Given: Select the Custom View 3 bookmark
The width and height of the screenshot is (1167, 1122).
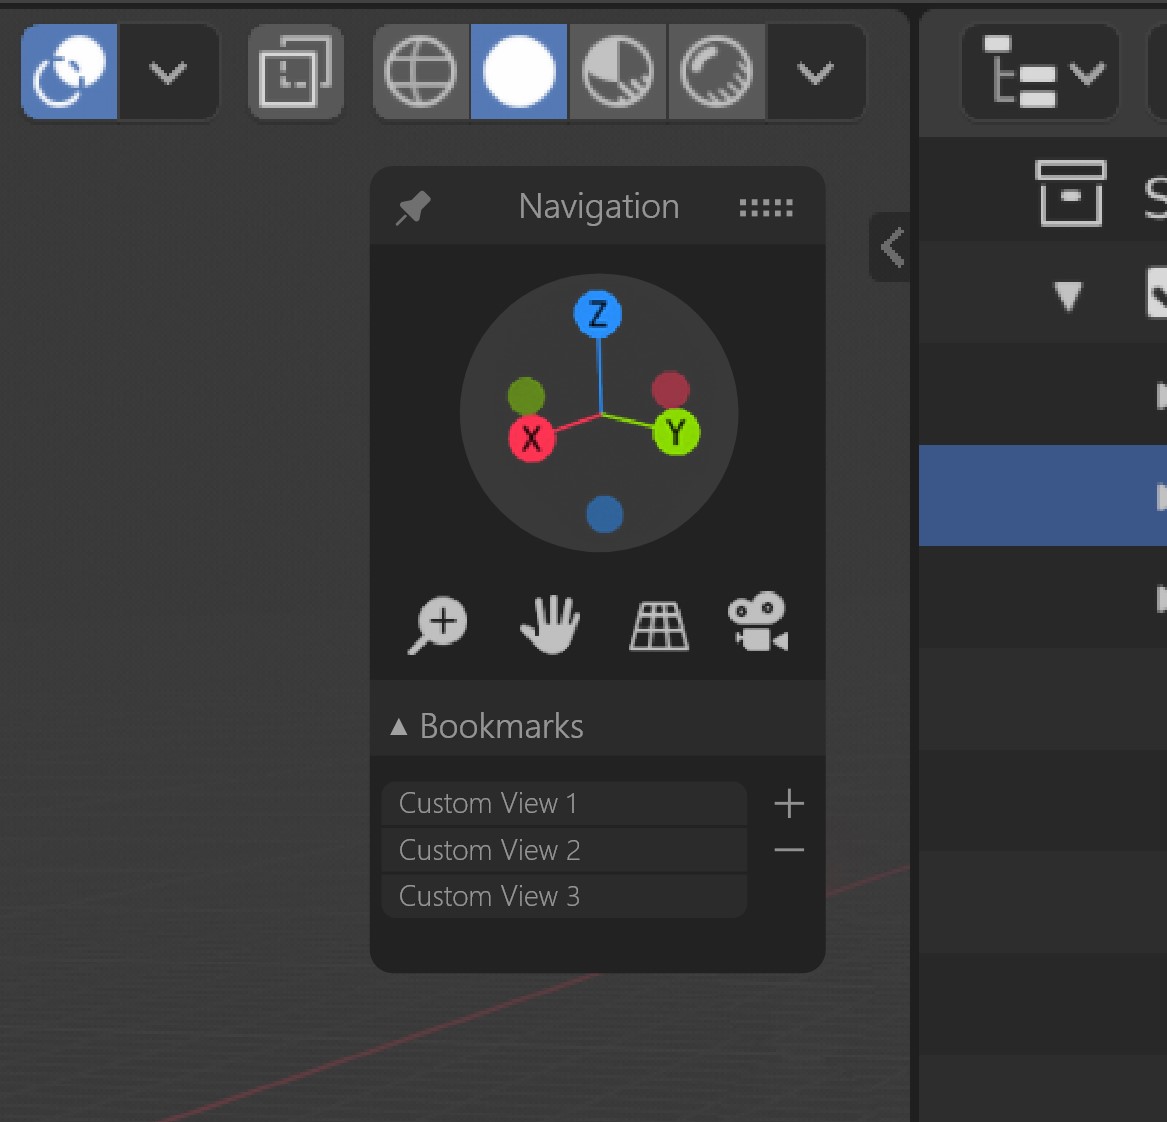Looking at the screenshot, I should point(564,897).
